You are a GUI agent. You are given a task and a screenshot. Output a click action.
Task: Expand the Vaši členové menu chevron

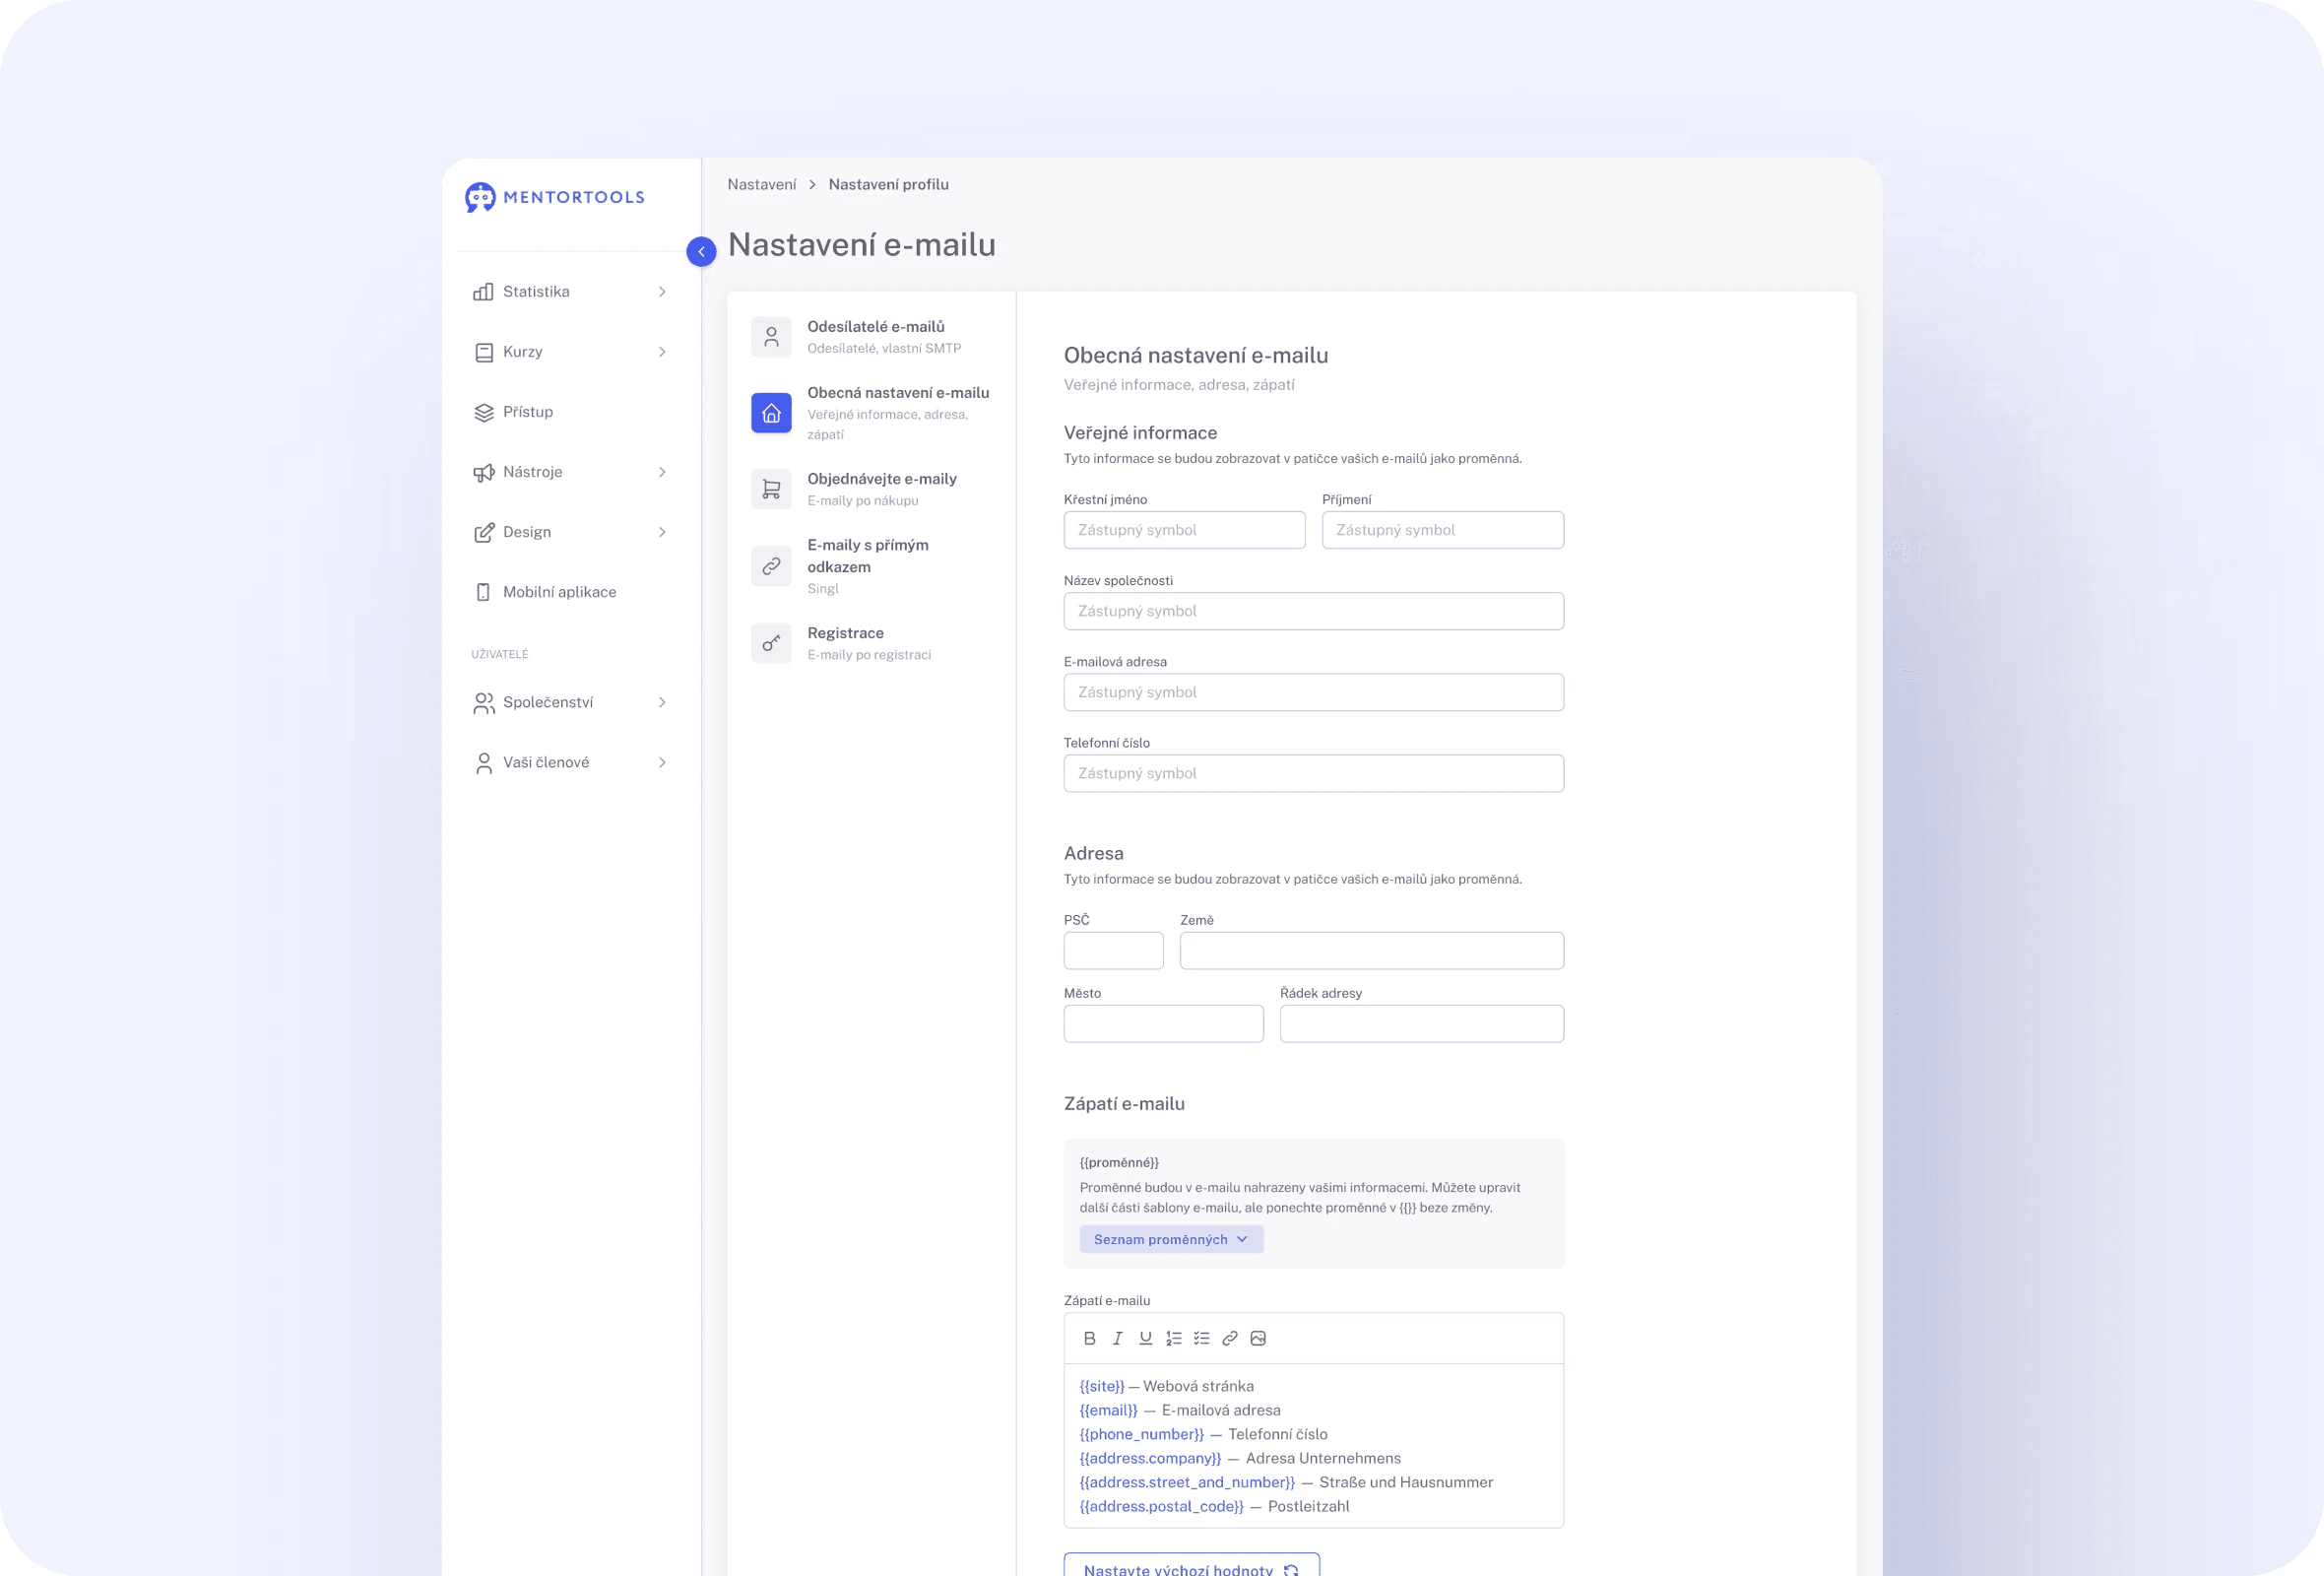pos(662,763)
